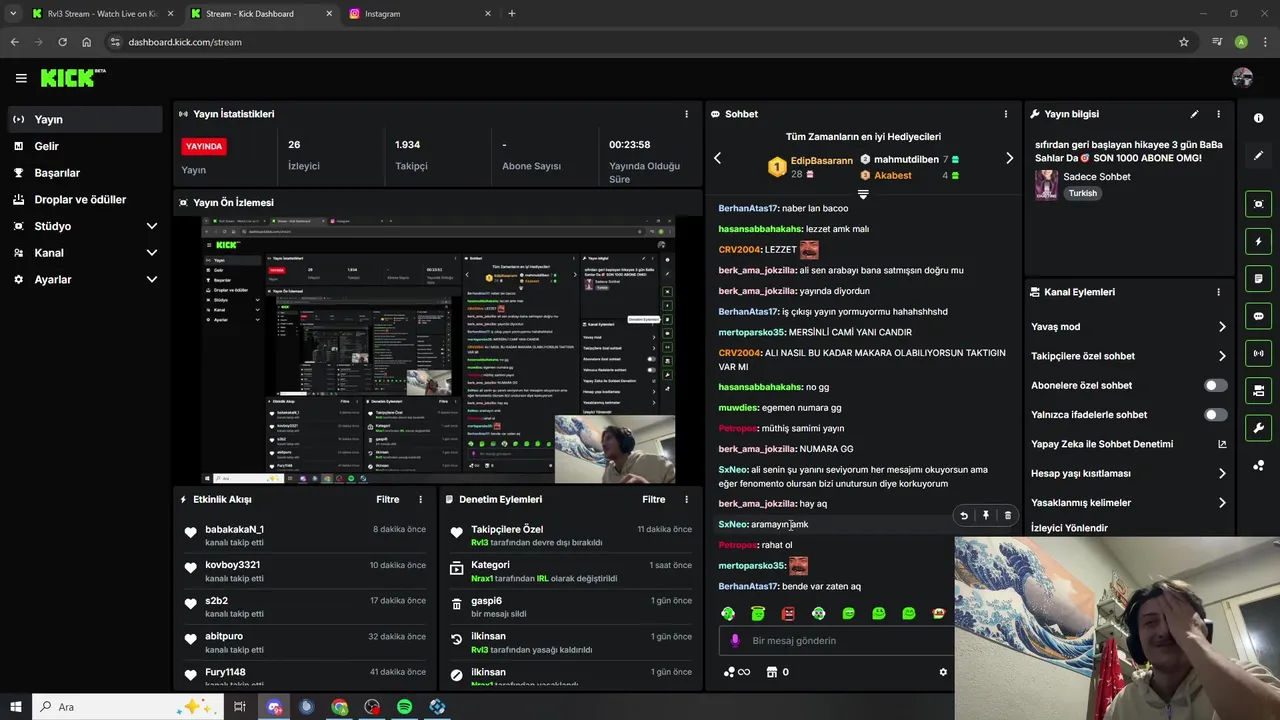Edit stream info with pencil in Yayın bilgisi
The width and height of the screenshot is (1280, 720).
pyautogui.click(x=1194, y=114)
